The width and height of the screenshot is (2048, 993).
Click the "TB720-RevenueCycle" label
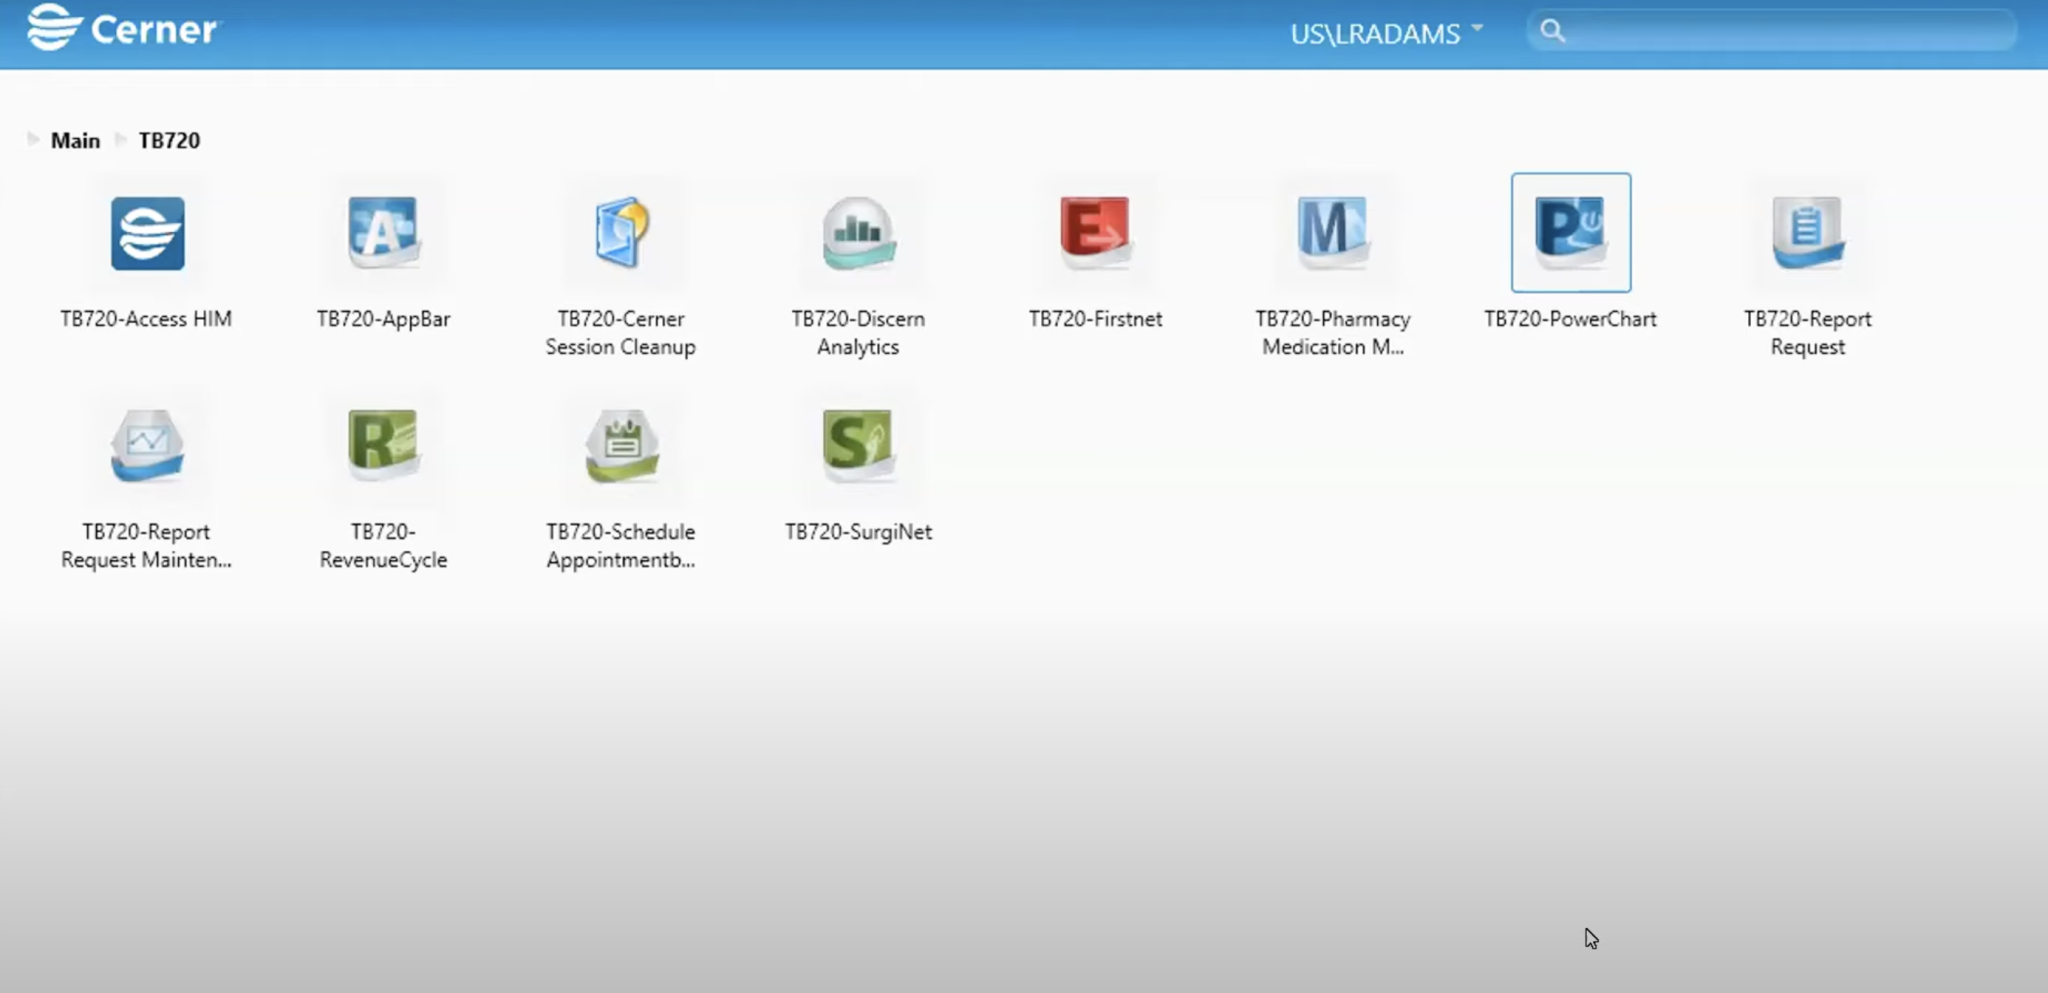click(383, 546)
